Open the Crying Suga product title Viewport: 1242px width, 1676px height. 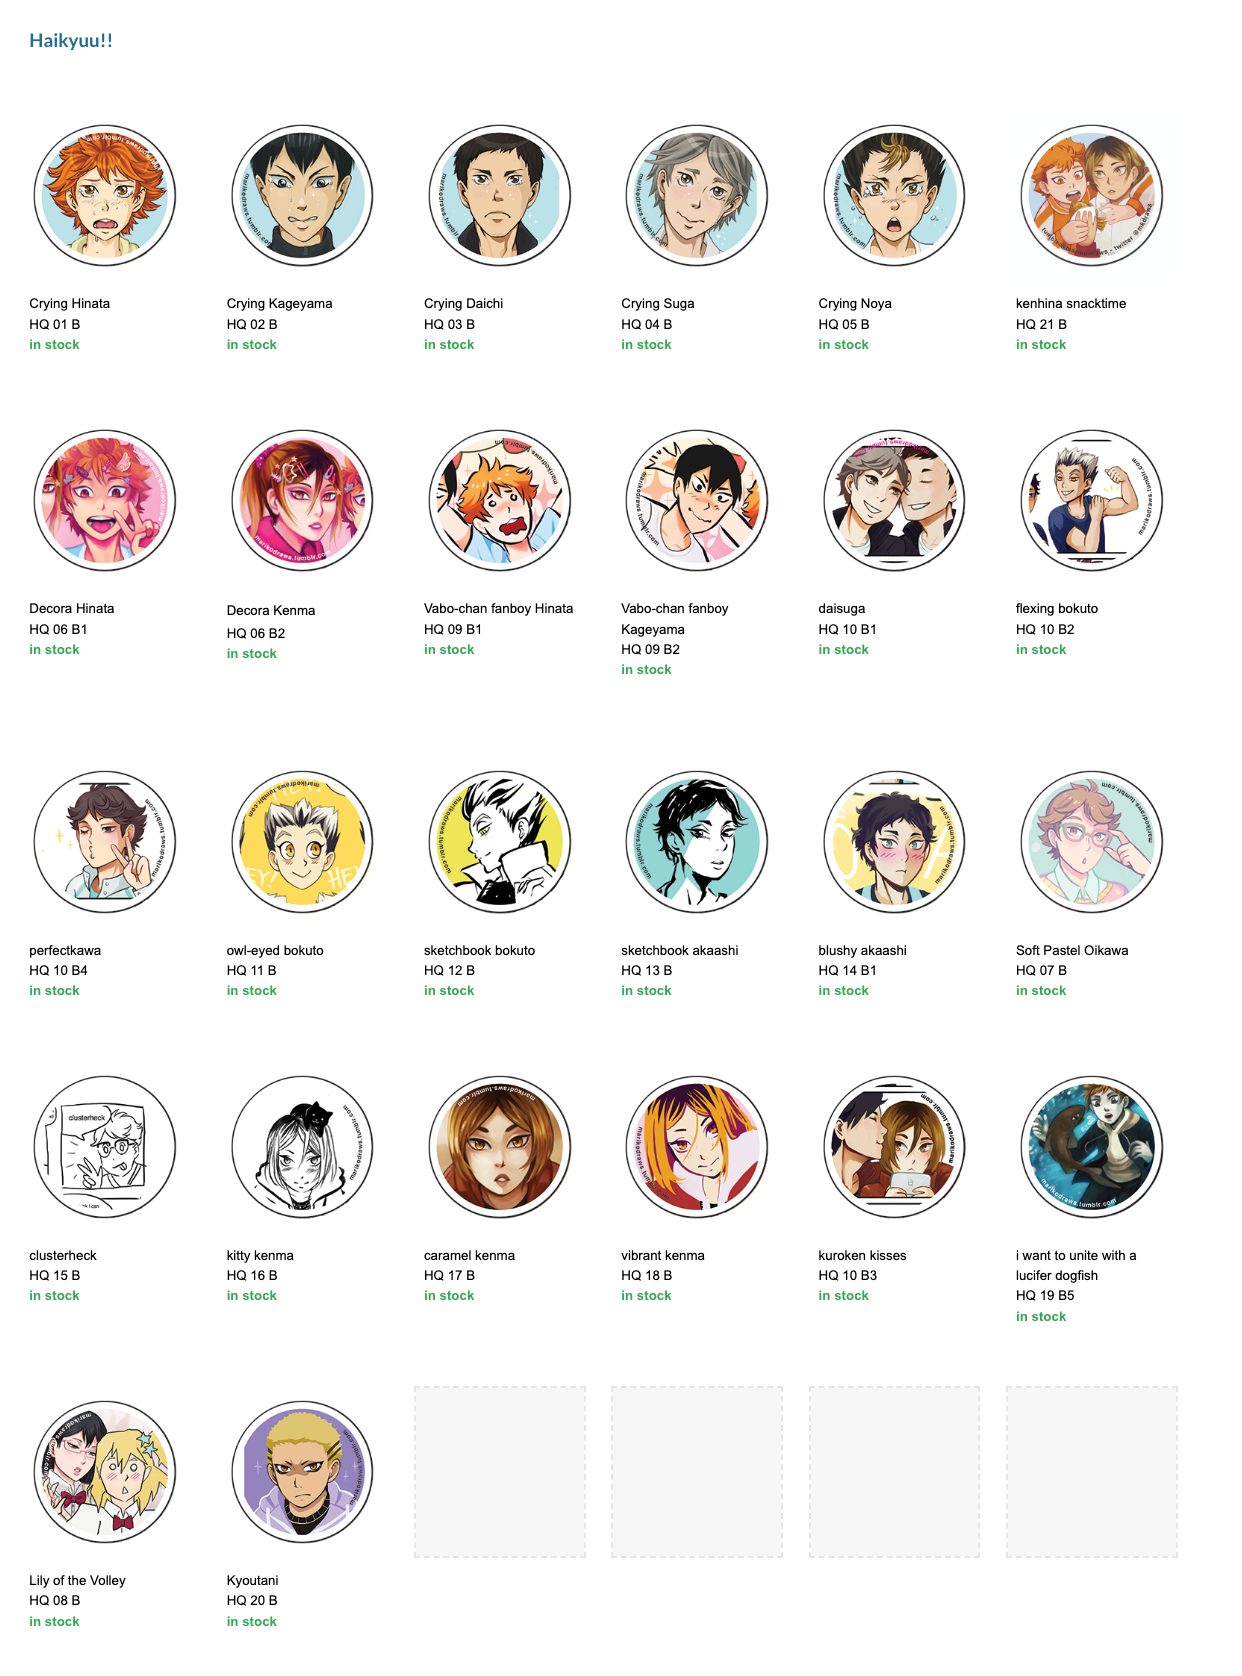tap(657, 303)
